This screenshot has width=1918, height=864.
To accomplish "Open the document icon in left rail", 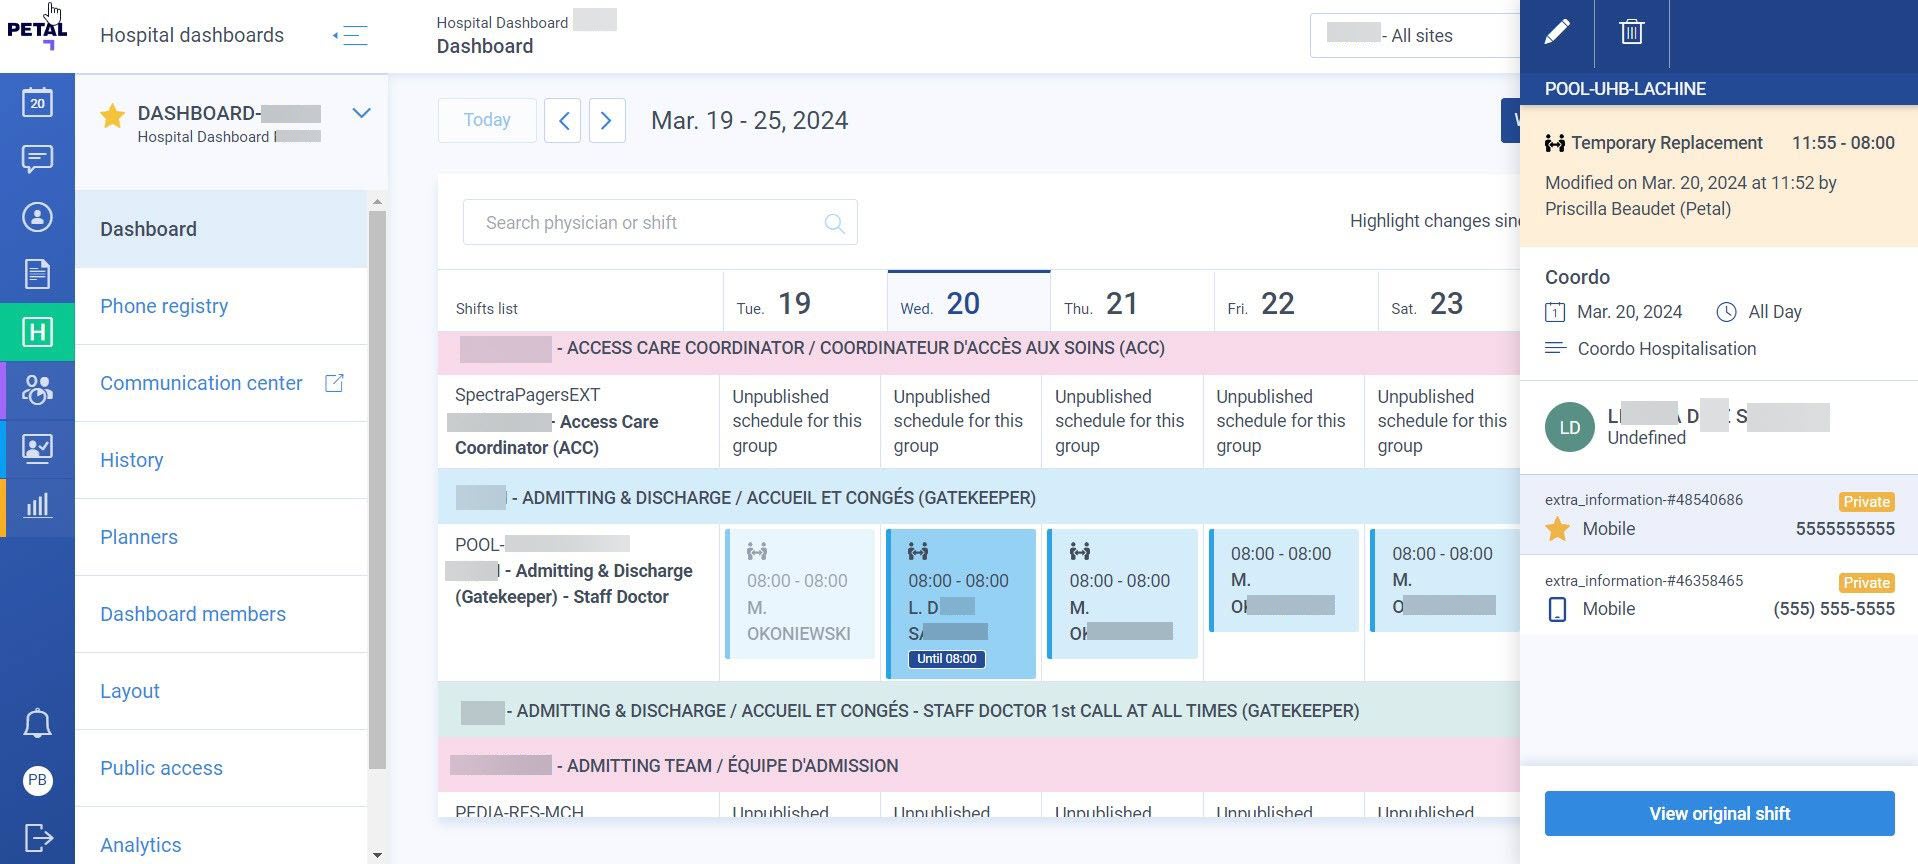I will (x=37, y=274).
